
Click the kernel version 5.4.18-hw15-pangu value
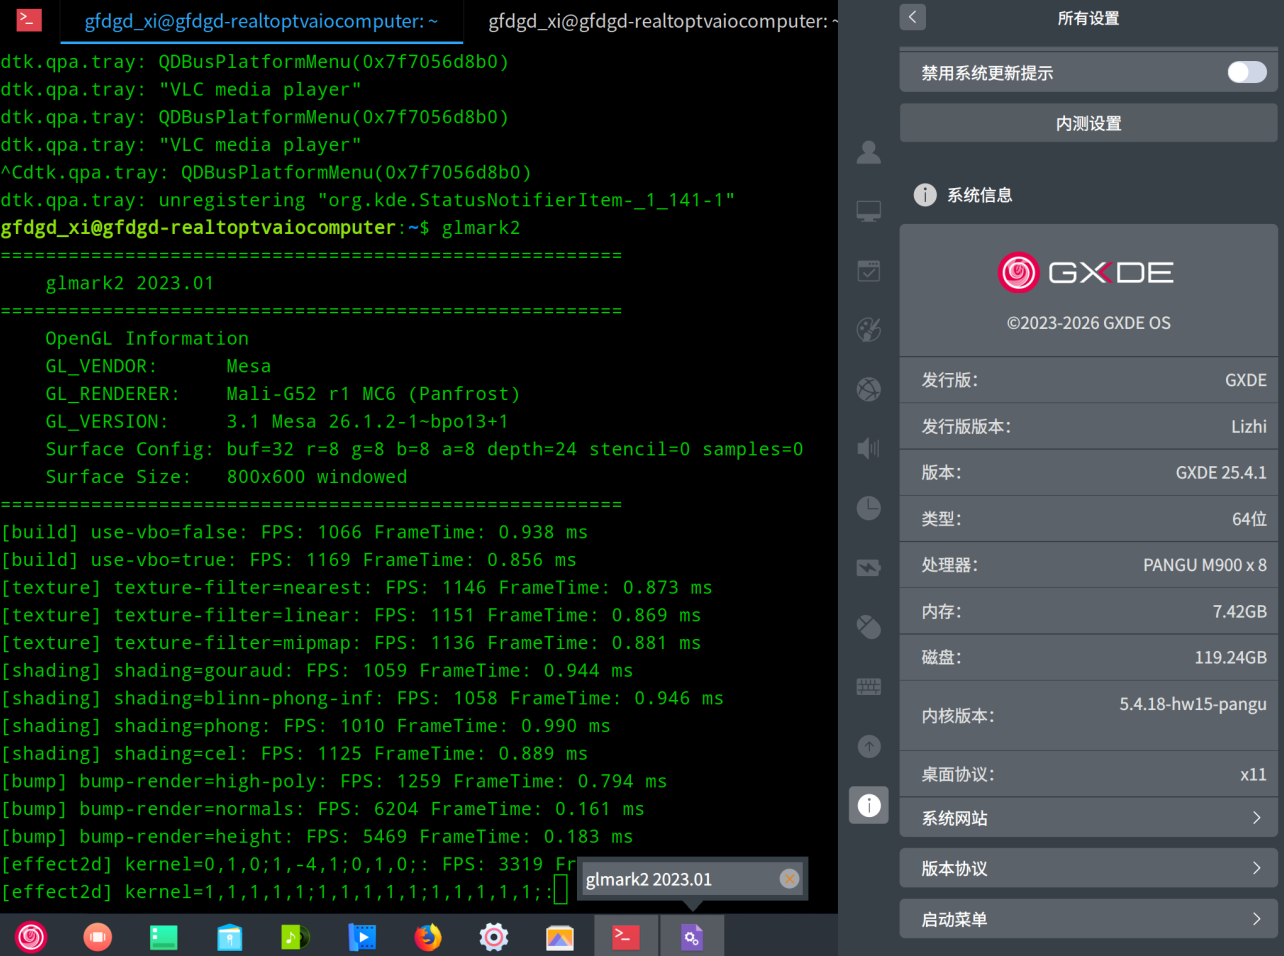[x=1193, y=704]
